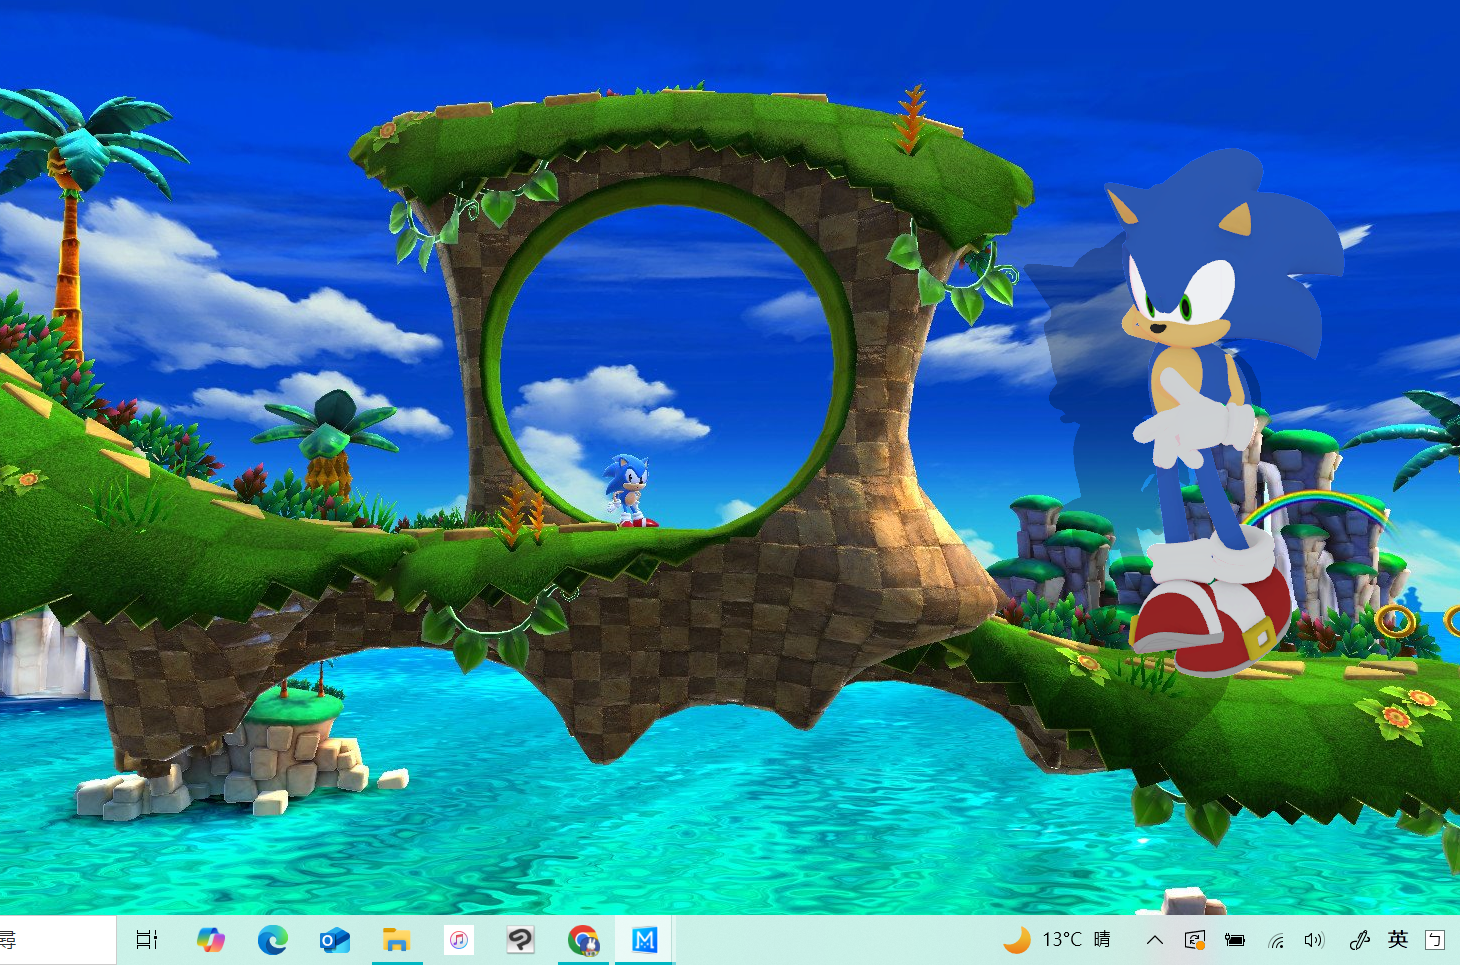Viewport: 1460px width, 965px height.
Task: Switch the 英 input method indicator
Action: coord(1398,939)
